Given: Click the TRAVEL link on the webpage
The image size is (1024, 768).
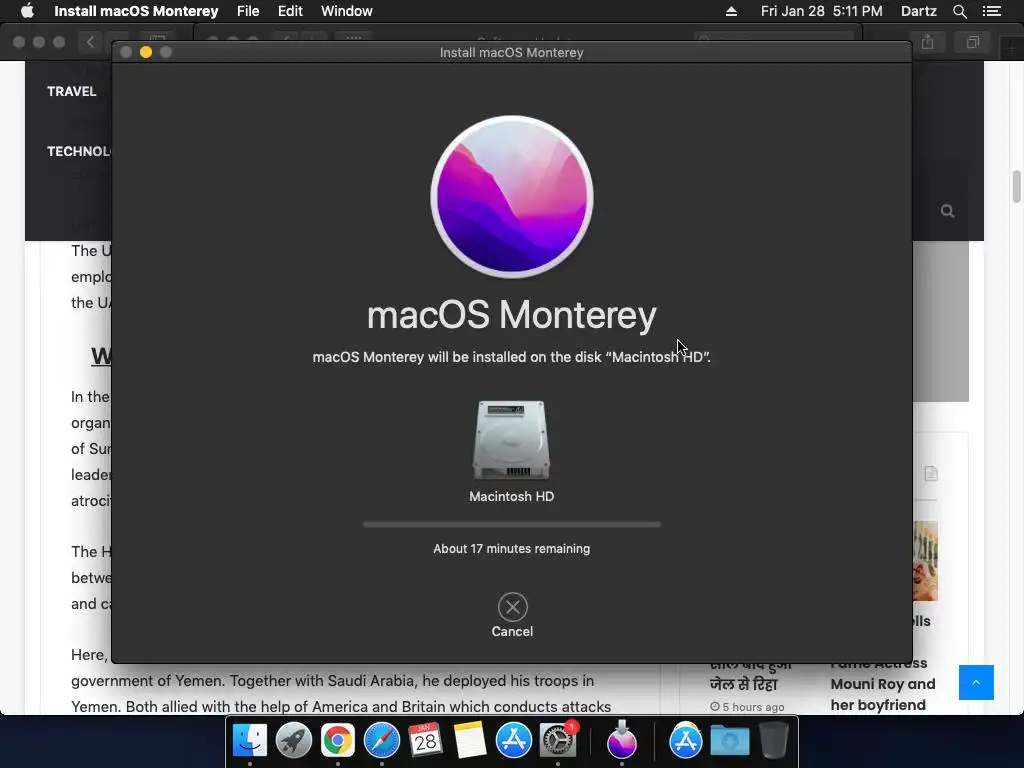Looking at the screenshot, I should coord(72,91).
